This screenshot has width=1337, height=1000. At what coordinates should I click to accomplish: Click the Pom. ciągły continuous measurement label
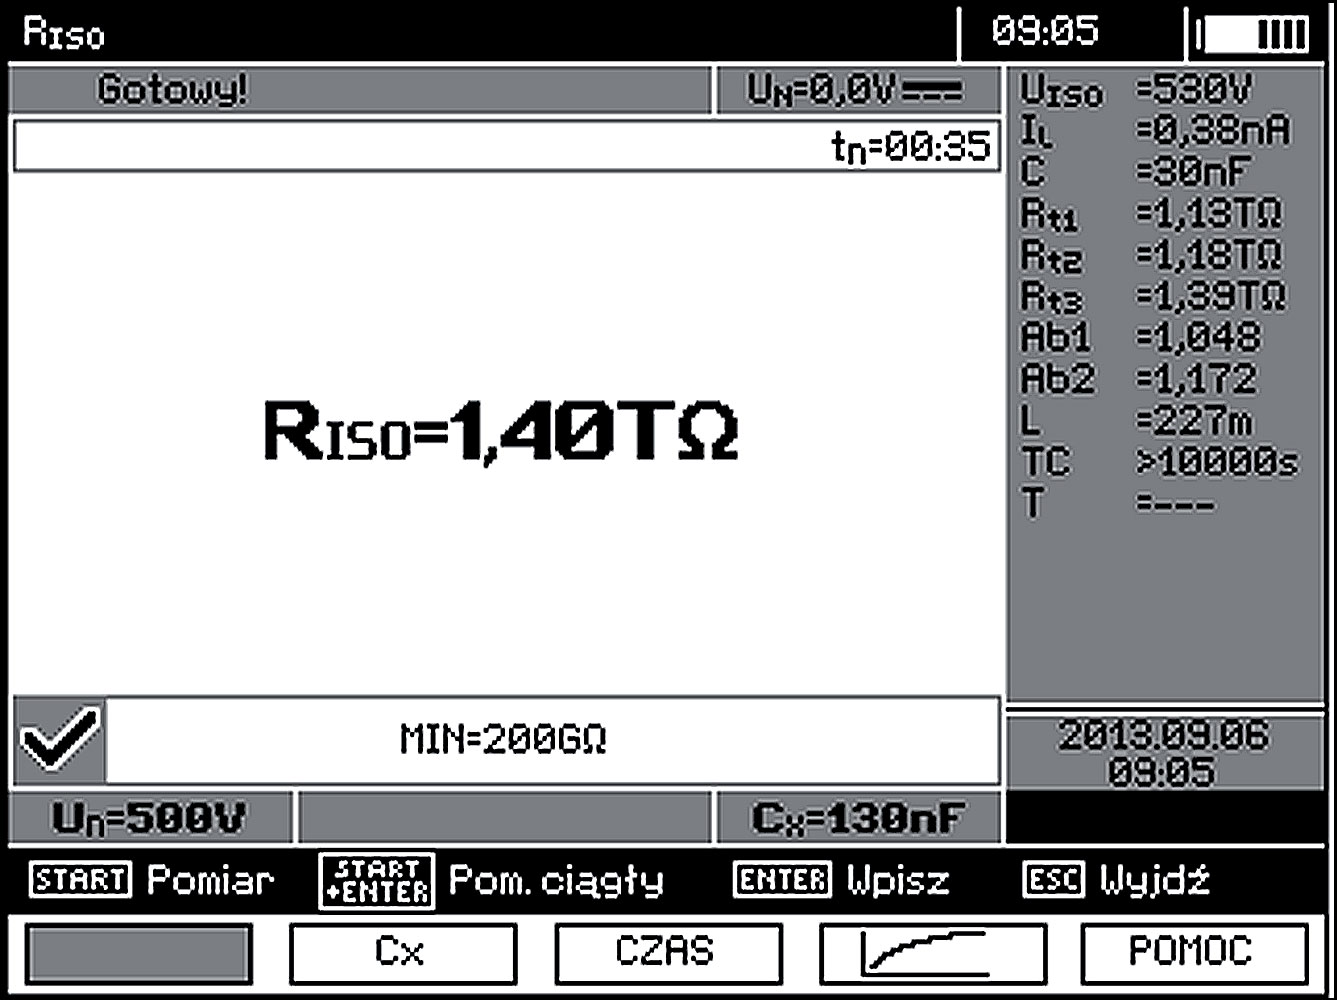pyautogui.click(x=556, y=882)
